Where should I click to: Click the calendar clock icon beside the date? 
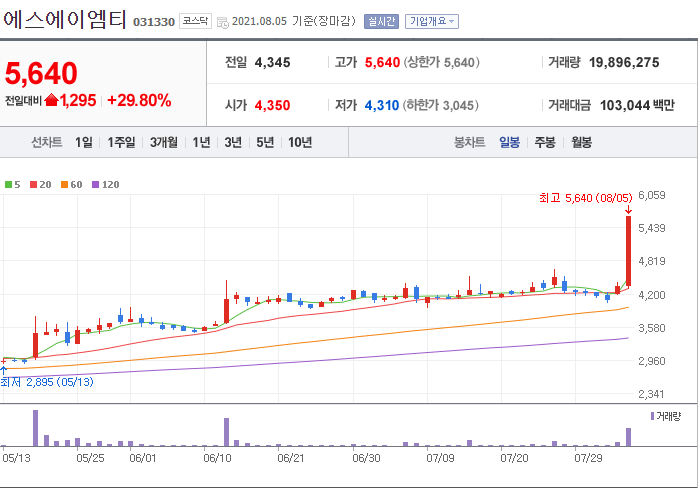pos(223,22)
